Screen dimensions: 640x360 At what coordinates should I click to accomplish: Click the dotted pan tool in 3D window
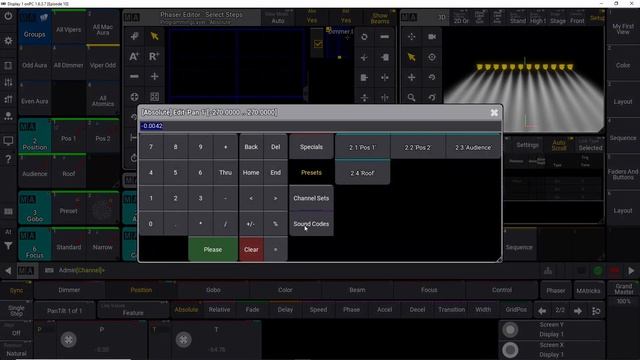[x=411, y=37]
